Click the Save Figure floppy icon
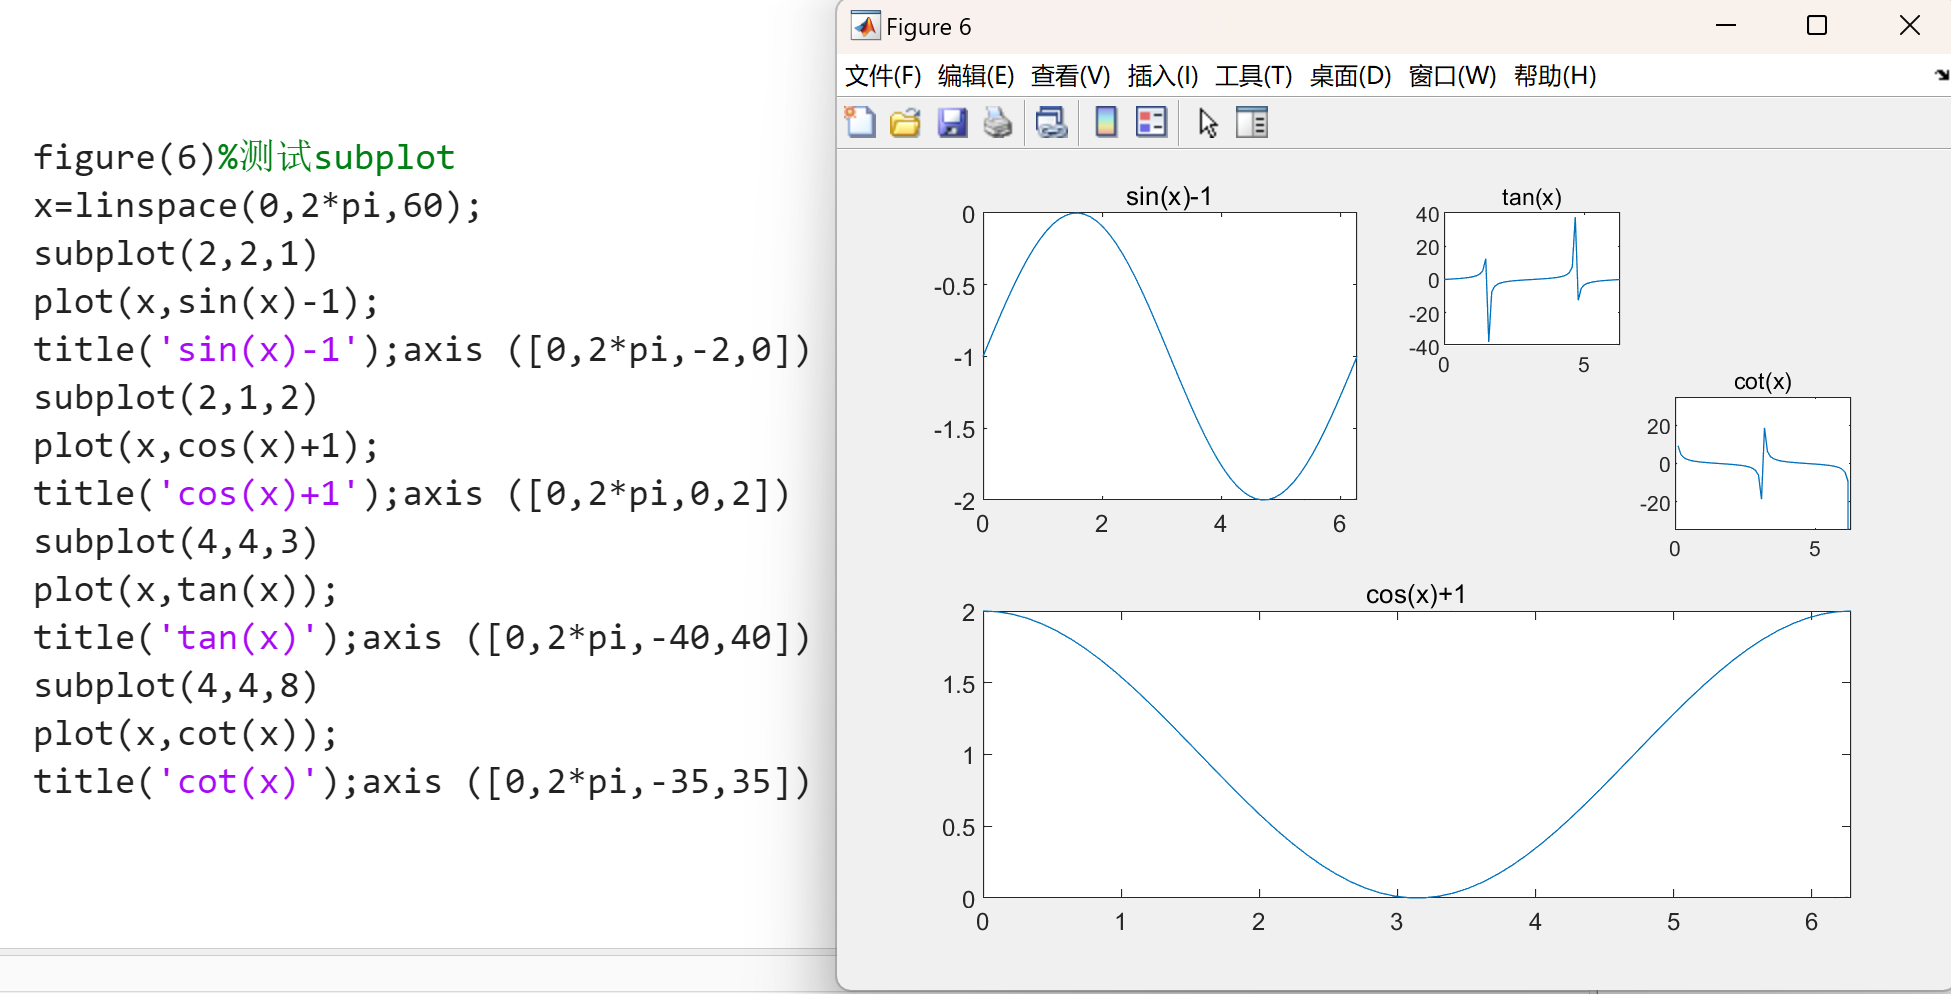1951x994 pixels. [x=952, y=122]
